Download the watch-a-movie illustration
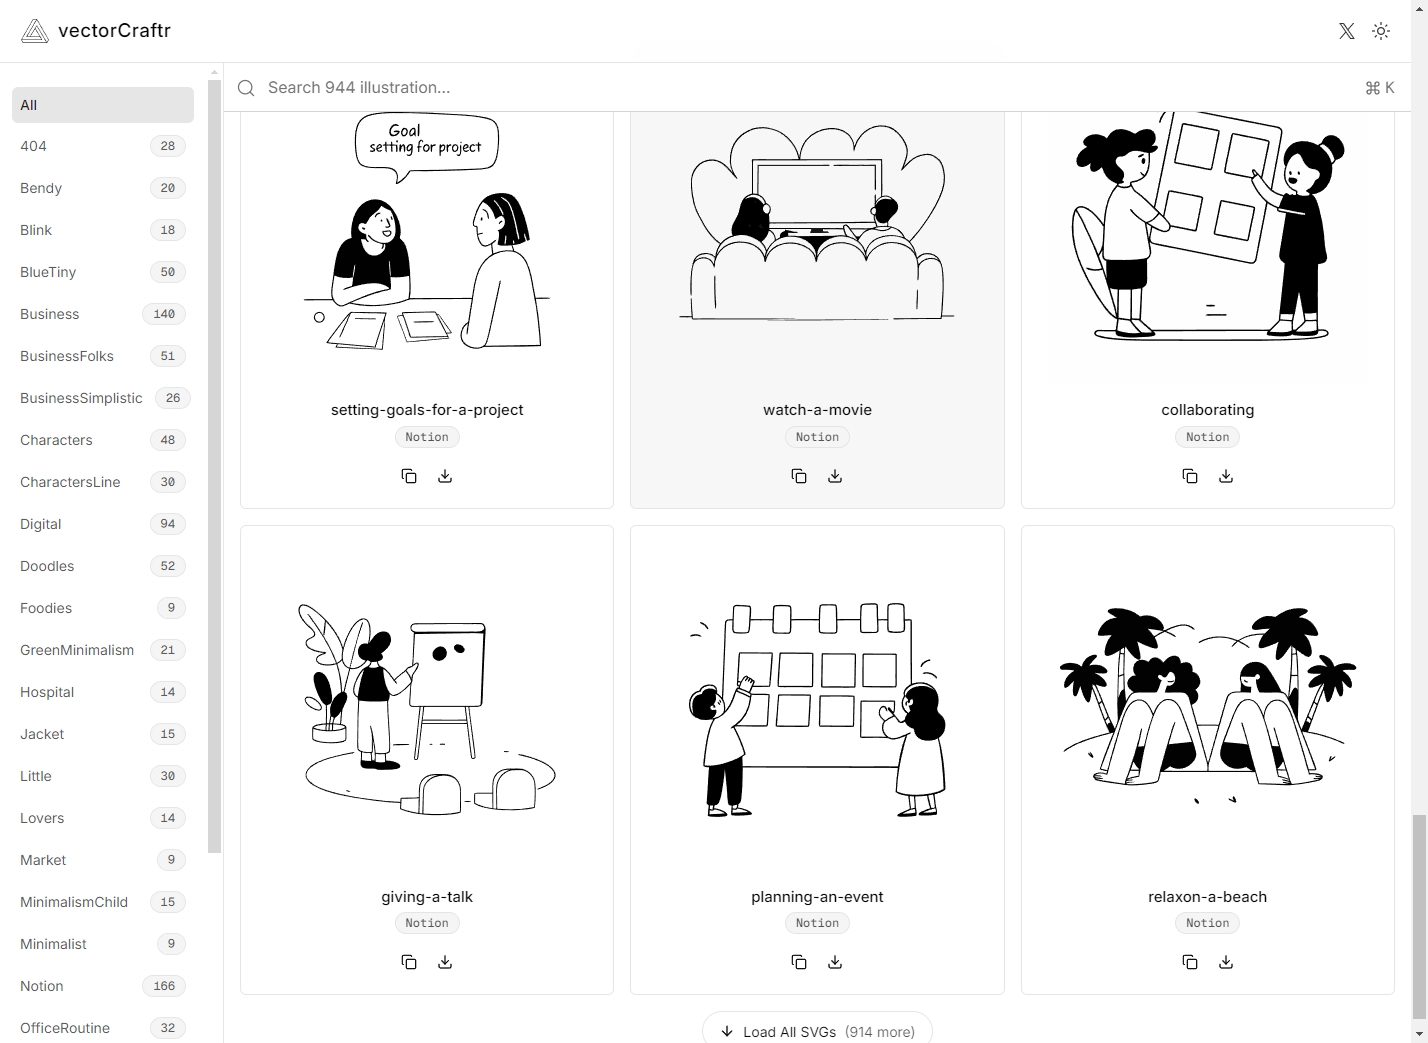Viewport: 1428px width, 1043px height. 835,476
